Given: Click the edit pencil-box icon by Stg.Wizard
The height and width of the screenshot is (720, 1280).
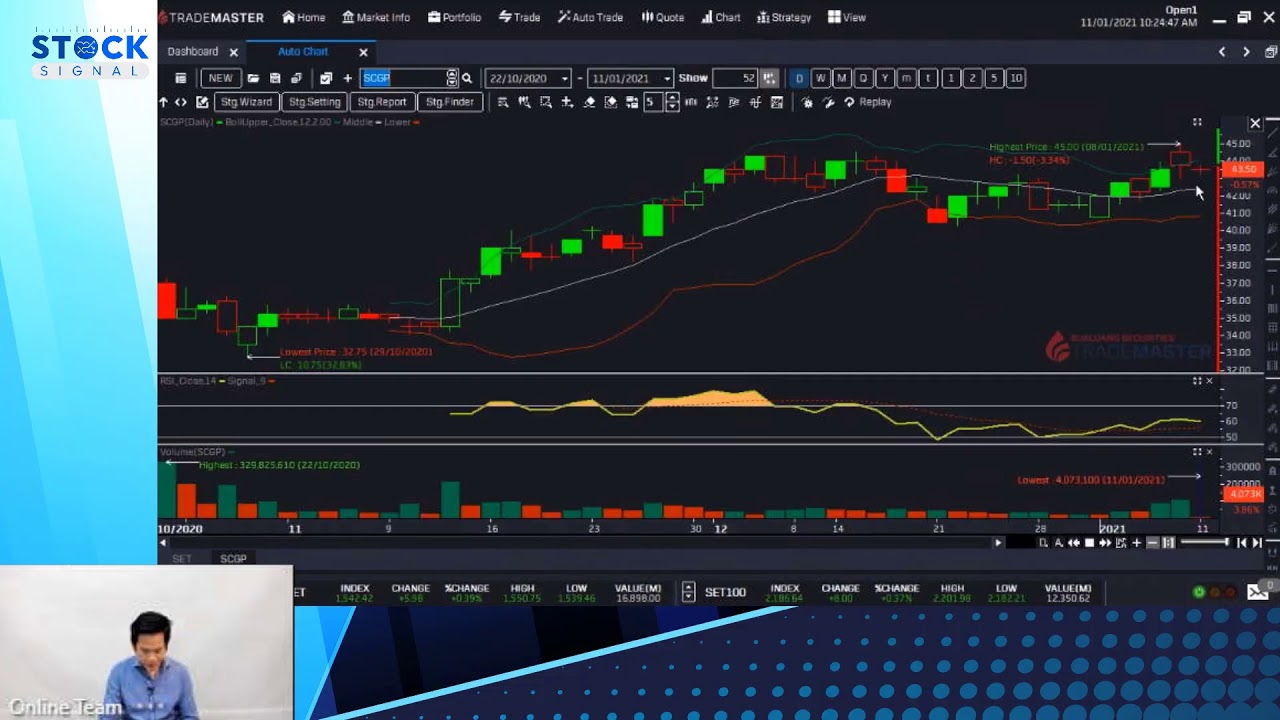Looking at the screenshot, I should (202, 102).
